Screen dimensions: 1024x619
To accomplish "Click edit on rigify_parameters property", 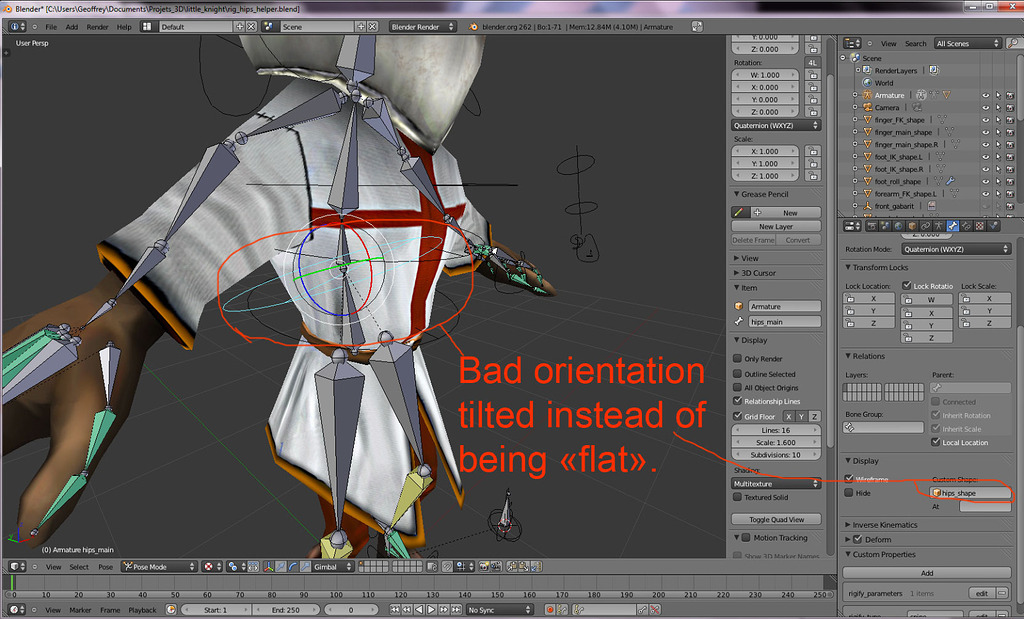I will 982,593.
